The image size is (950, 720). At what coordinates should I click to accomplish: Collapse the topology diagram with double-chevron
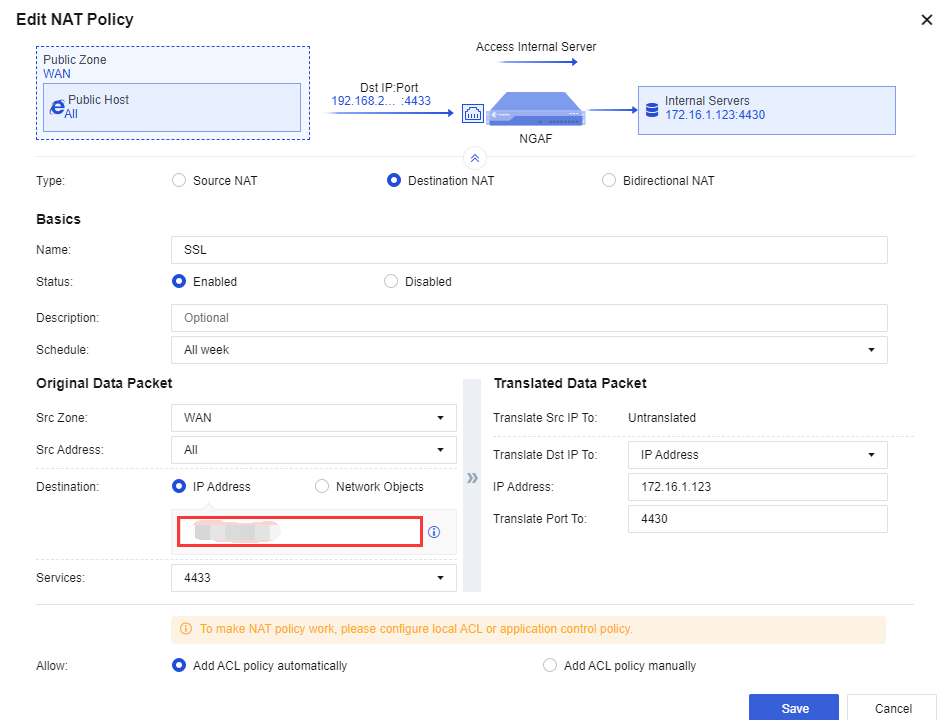475,157
